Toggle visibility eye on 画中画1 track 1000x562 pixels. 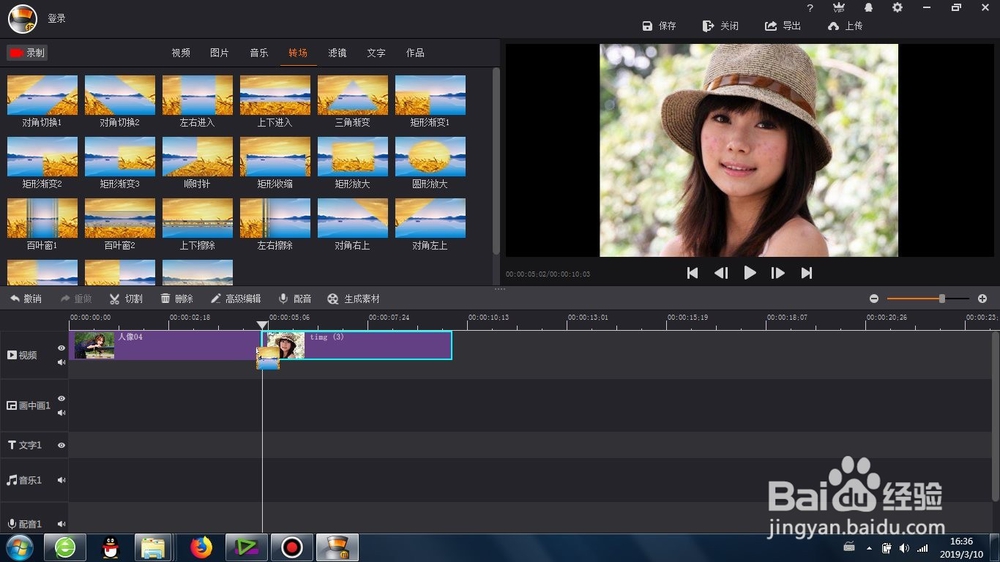tap(61, 399)
